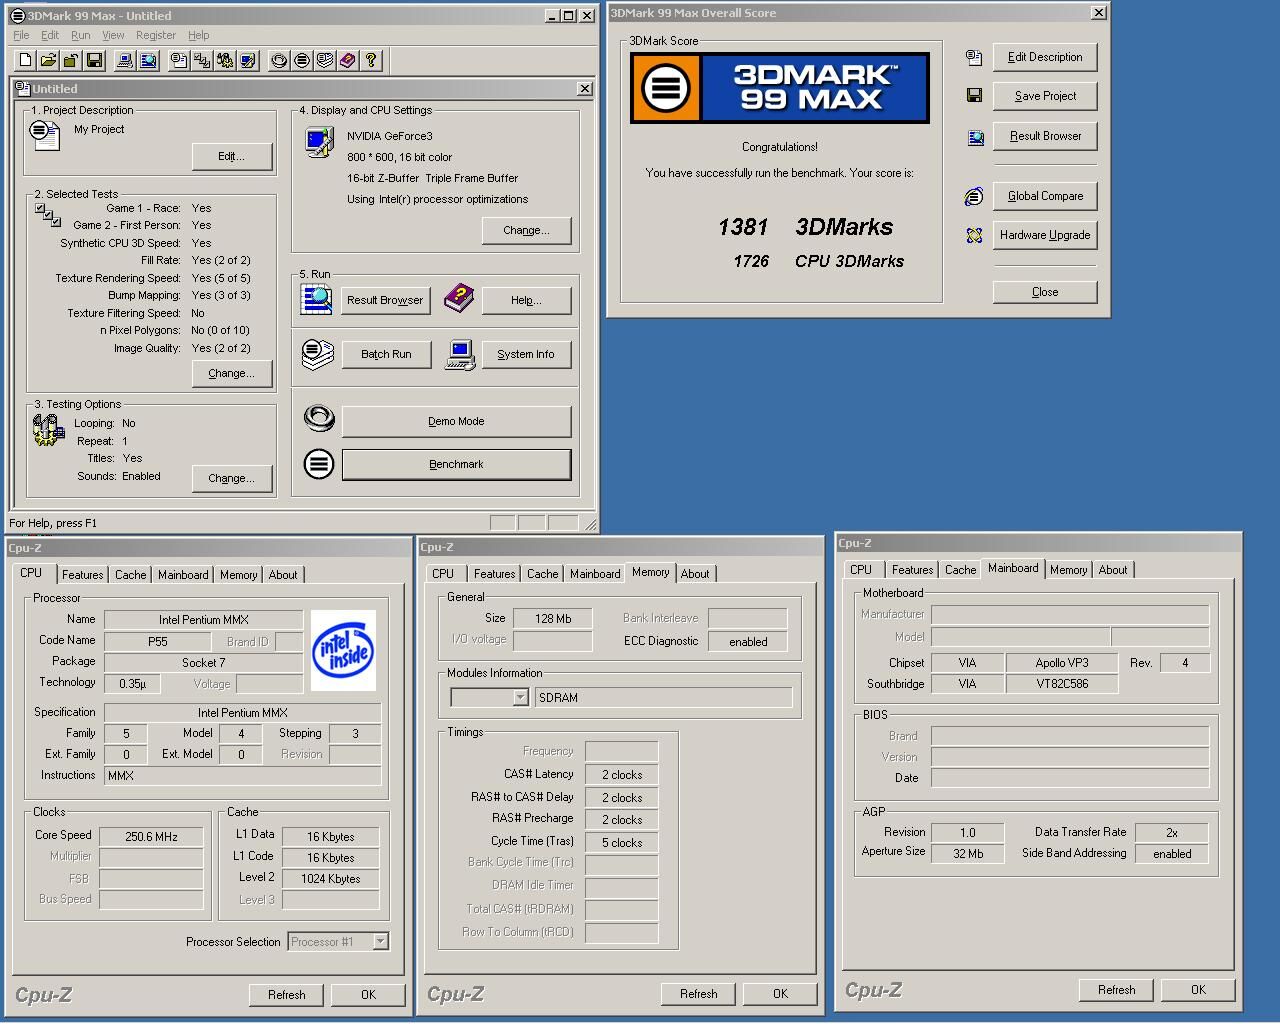Click the Demo Mode ring toolbar icon

(x=279, y=60)
